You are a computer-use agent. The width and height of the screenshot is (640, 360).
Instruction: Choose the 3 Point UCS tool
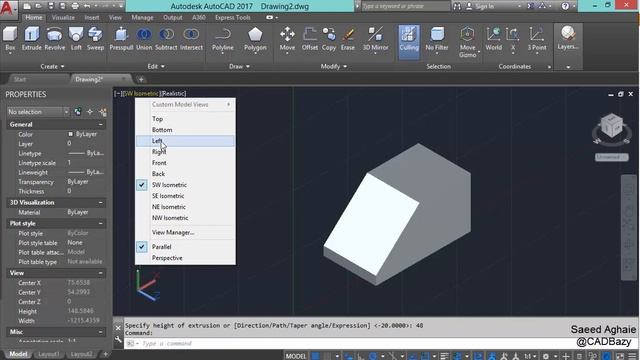(536, 39)
